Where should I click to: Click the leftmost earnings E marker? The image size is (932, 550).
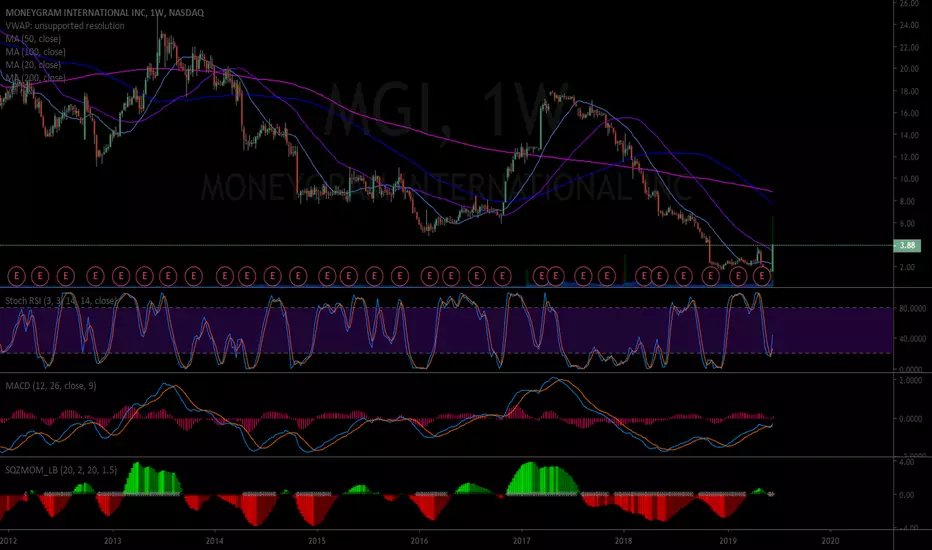(x=17, y=275)
